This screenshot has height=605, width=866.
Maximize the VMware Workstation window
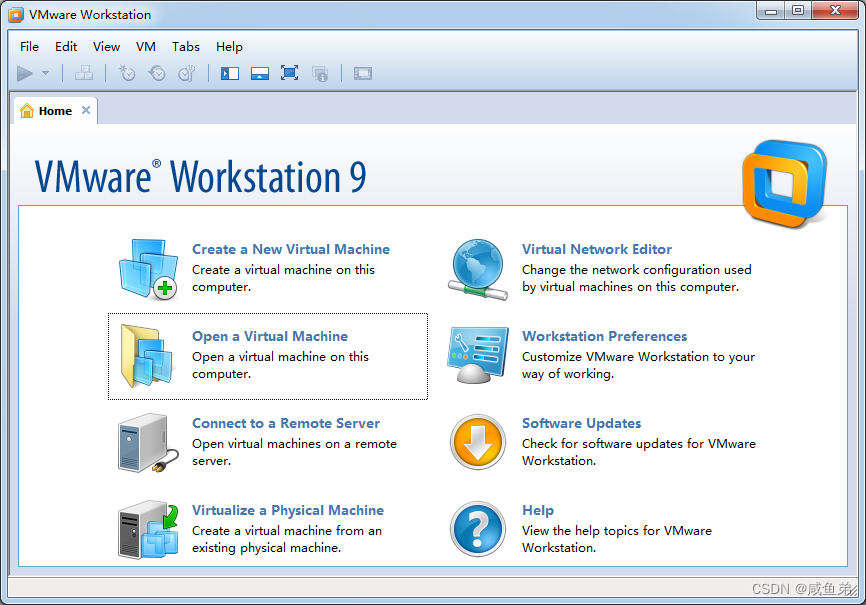click(798, 10)
